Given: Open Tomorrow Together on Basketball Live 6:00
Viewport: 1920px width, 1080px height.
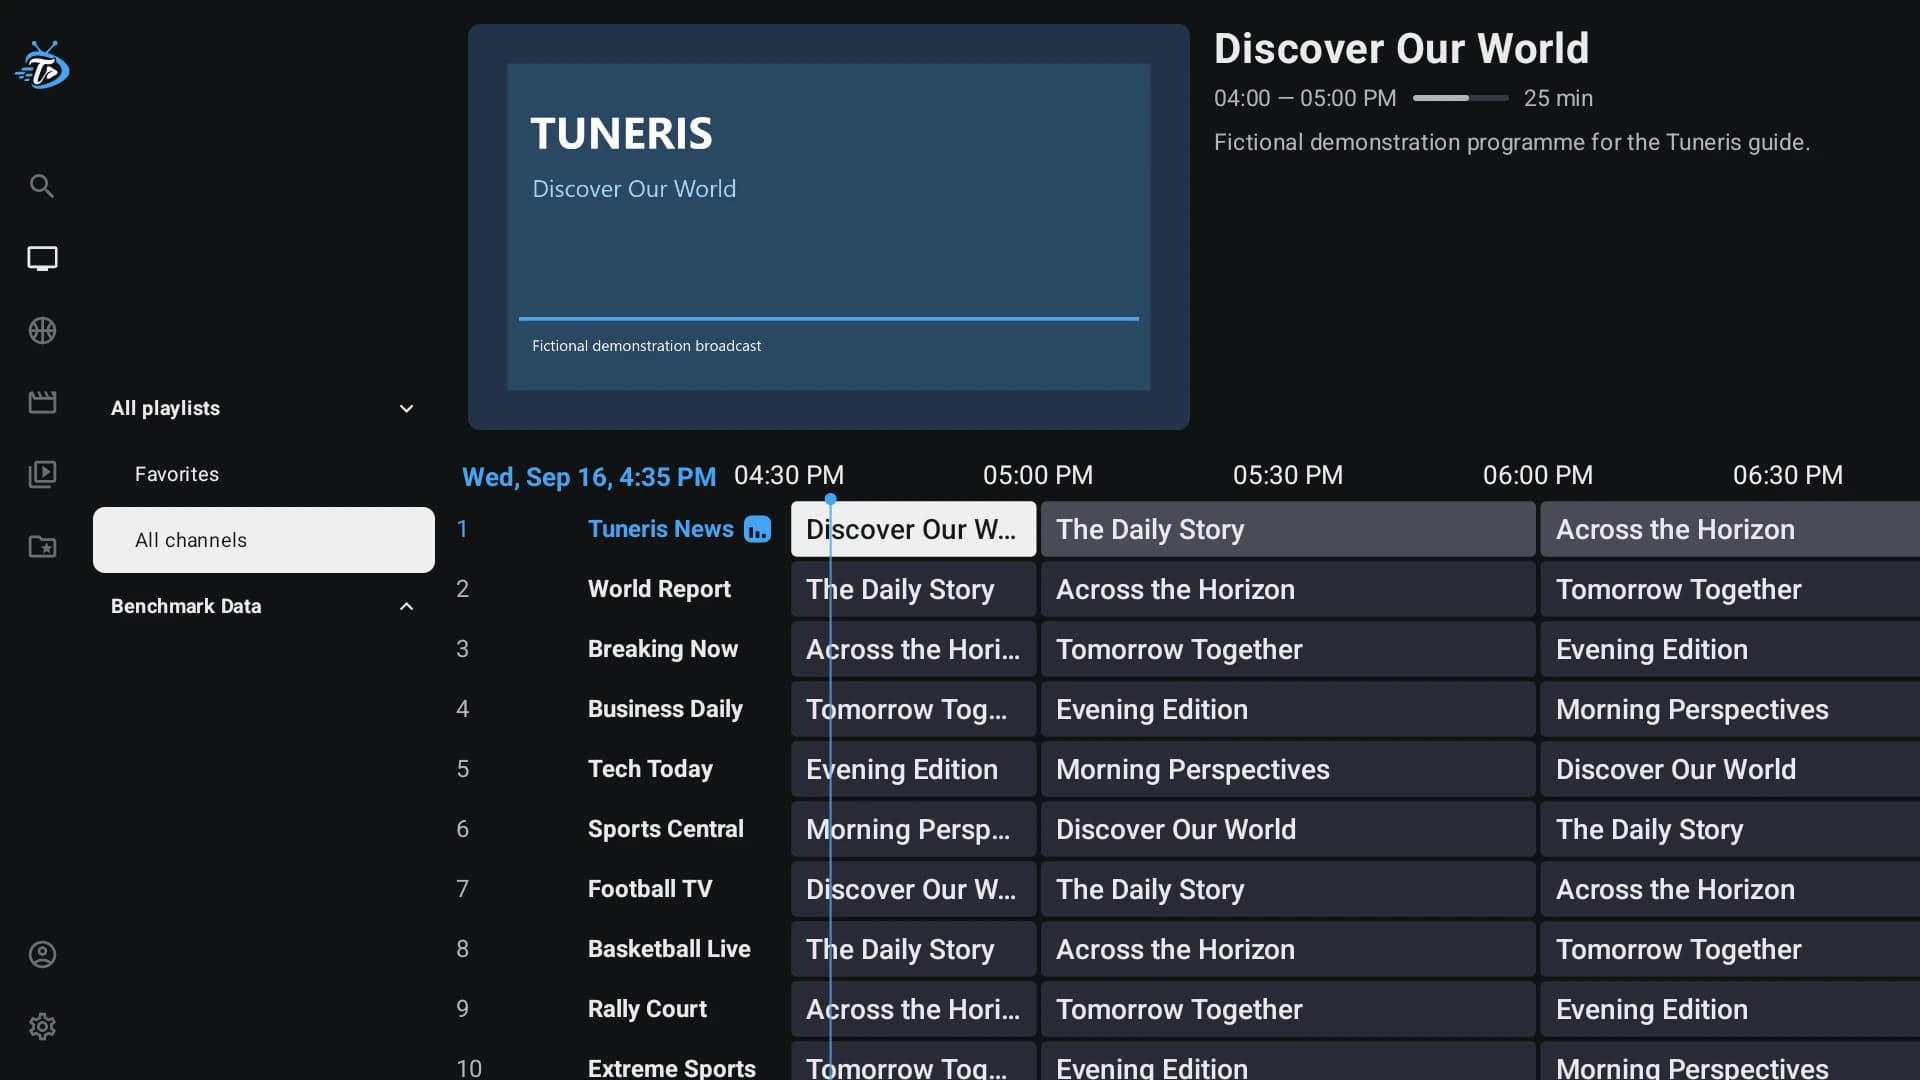Looking at the screenshot, I should [1730, 949].
